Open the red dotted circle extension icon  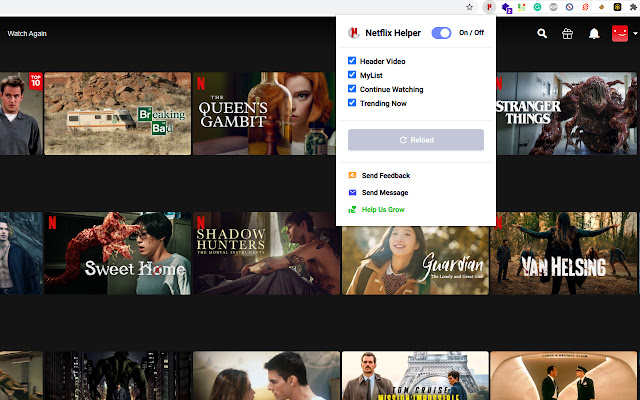[x=585, y=7]
